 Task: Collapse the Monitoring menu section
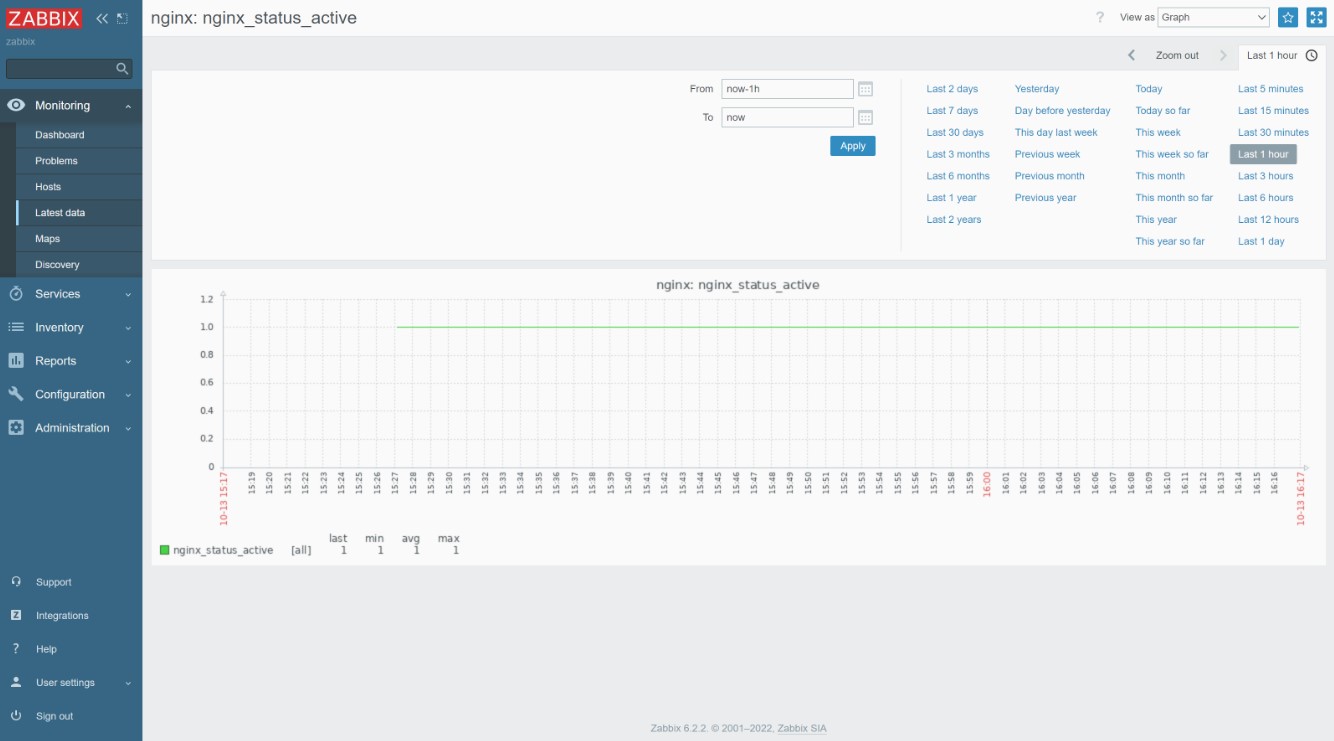coord(128,106)
